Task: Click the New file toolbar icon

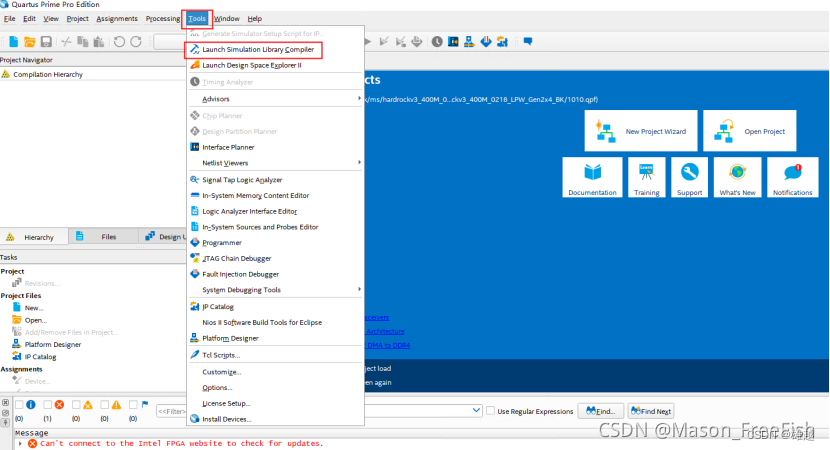Action: pyautogui.click(x=14, y=41)
